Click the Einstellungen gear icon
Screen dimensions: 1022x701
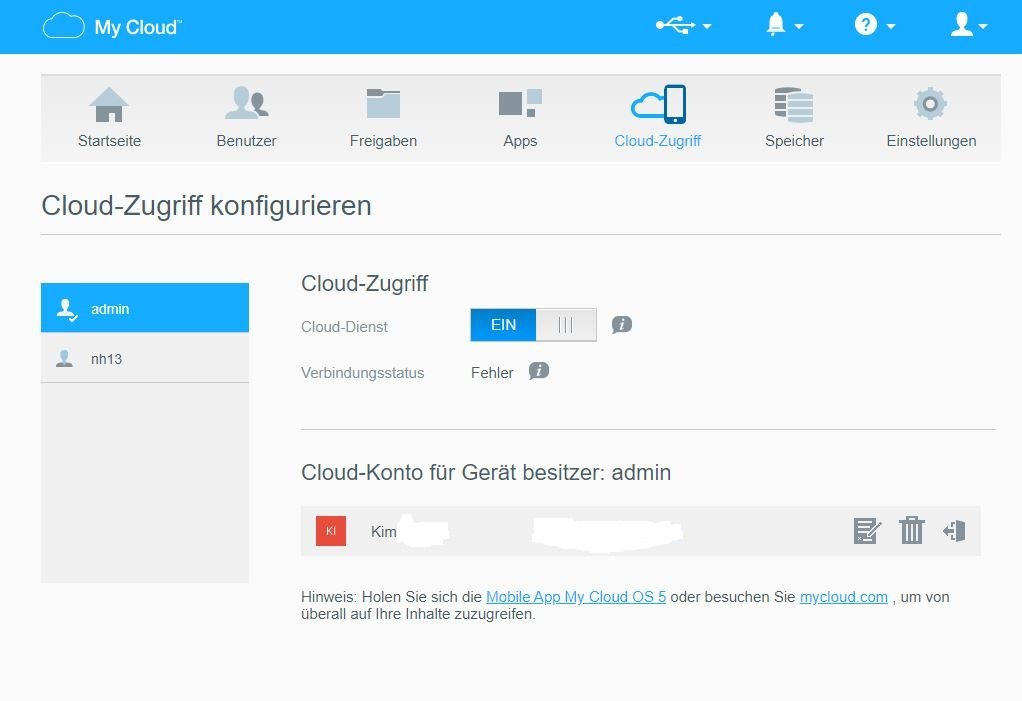930,104
